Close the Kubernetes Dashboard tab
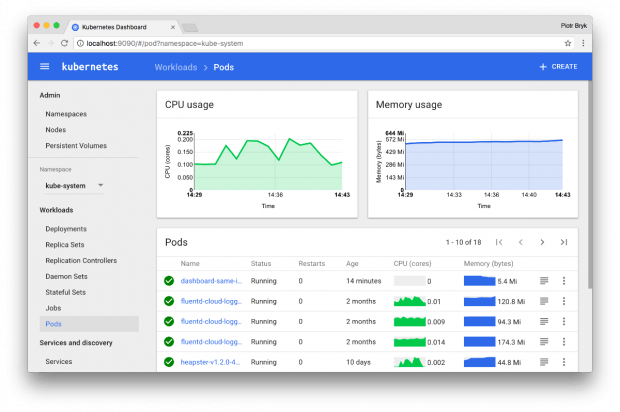Image resolution: width=620 pixels, height=412 pixels. (x=173, y=27)
